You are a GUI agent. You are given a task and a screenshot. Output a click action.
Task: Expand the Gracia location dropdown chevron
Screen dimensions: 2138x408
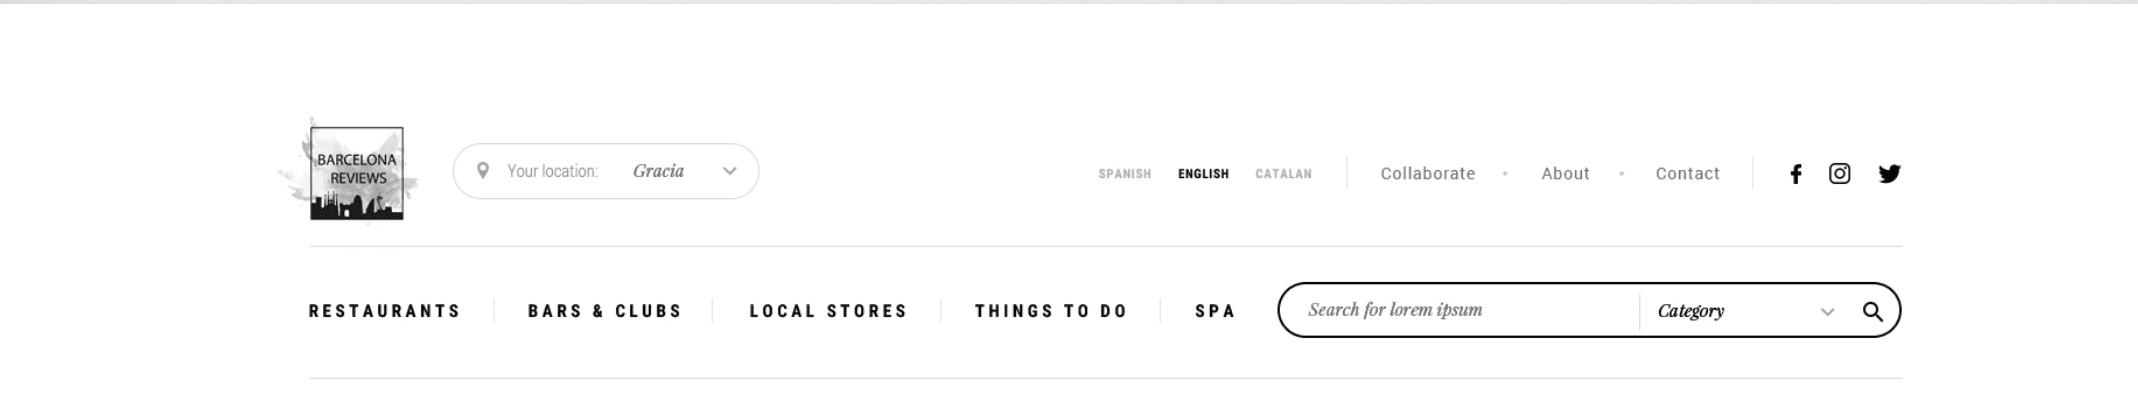point(730,171)
